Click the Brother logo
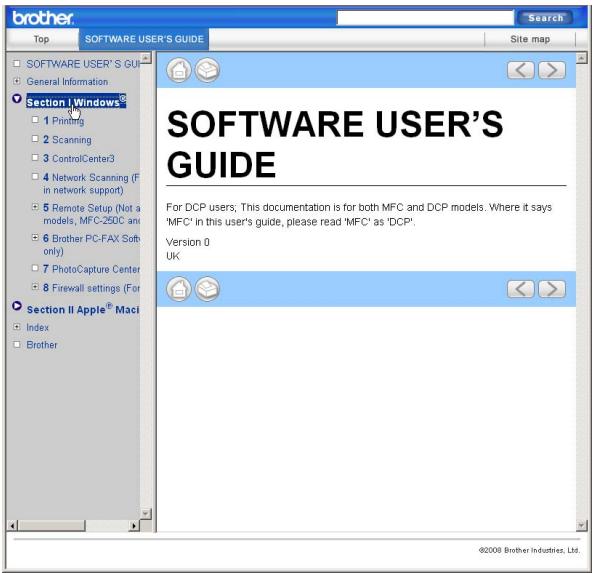The width and height of the screenshot is (596, 573). 43,18
